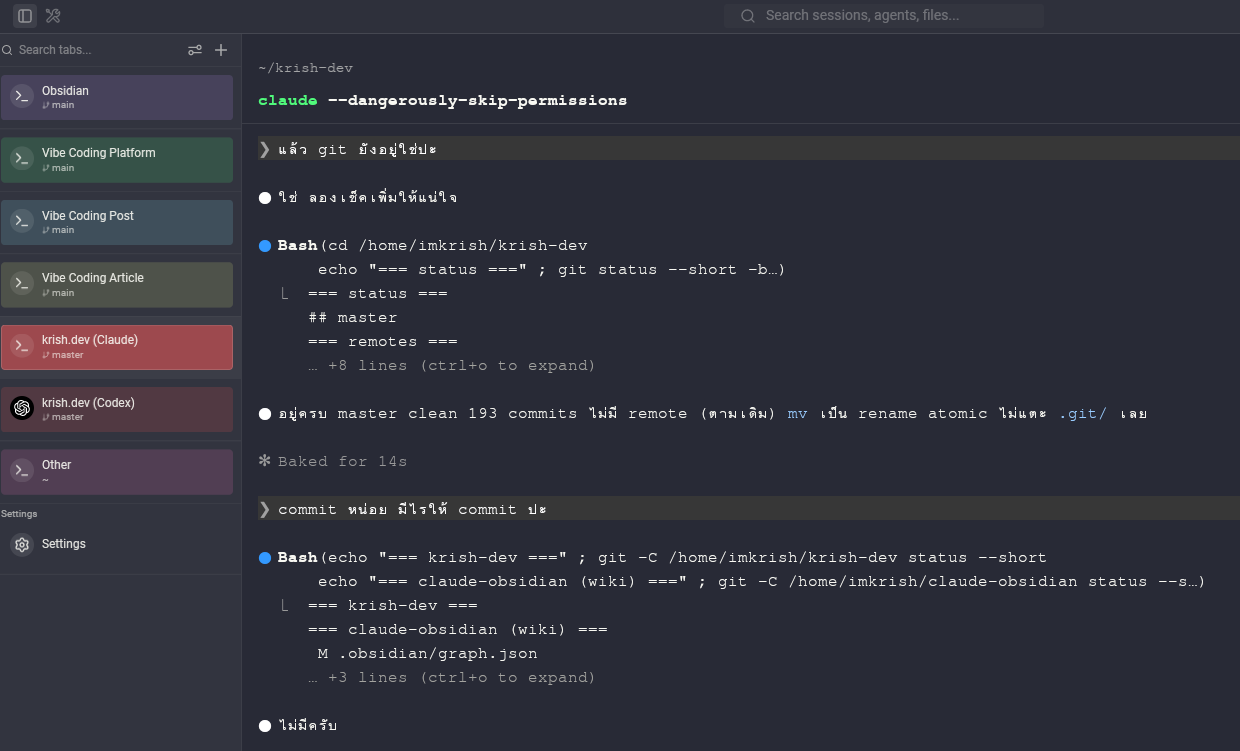Switch to the Obsidian tab
Screen dimensions: 1240x751
coord(117,97)
